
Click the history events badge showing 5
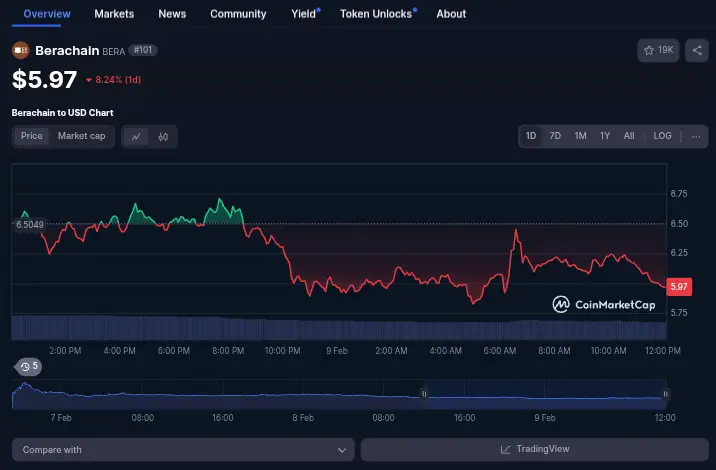[29, 366]
